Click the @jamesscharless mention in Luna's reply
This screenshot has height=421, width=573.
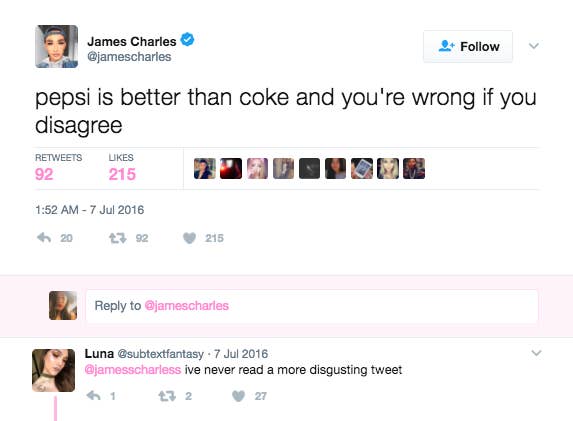coord(133,369)
